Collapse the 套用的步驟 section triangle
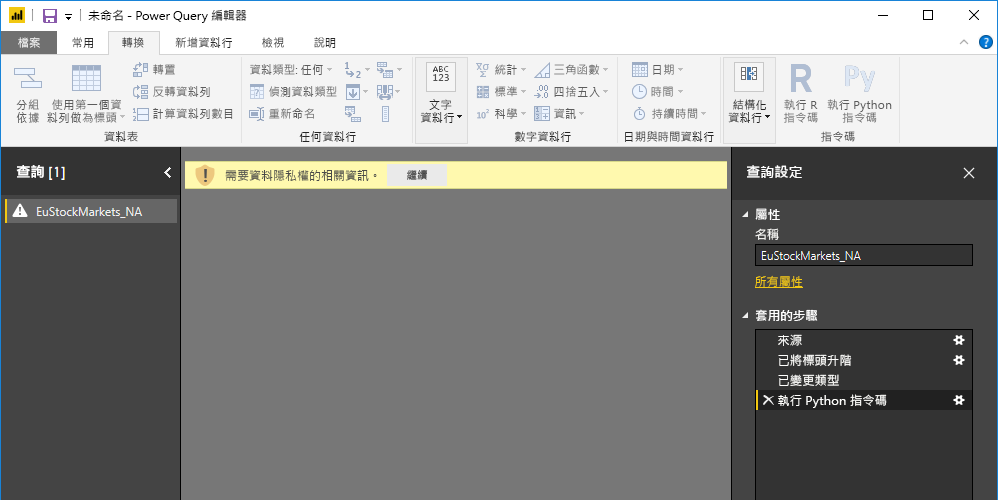This screenshot has height=500, width=998. [745, 316]
